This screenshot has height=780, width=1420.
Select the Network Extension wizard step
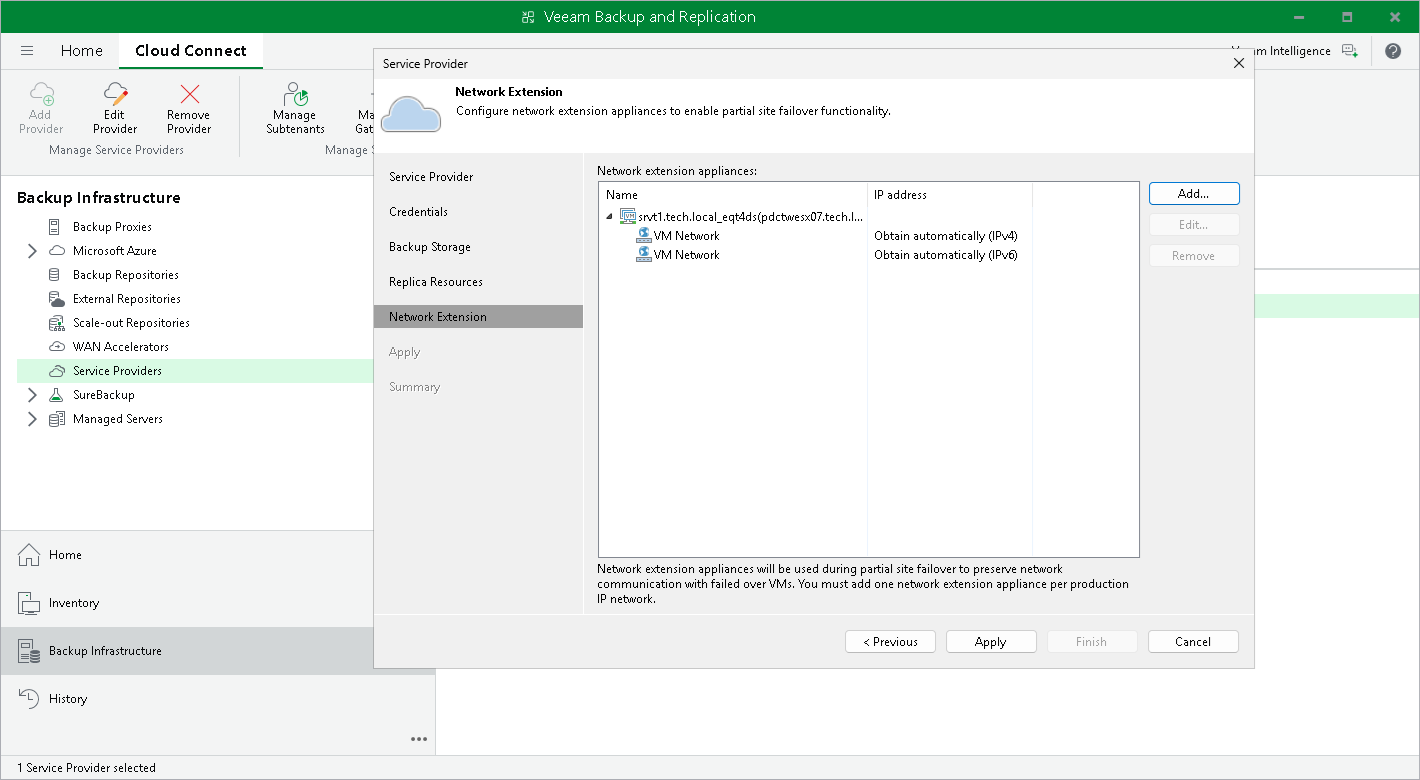(478, 317)
